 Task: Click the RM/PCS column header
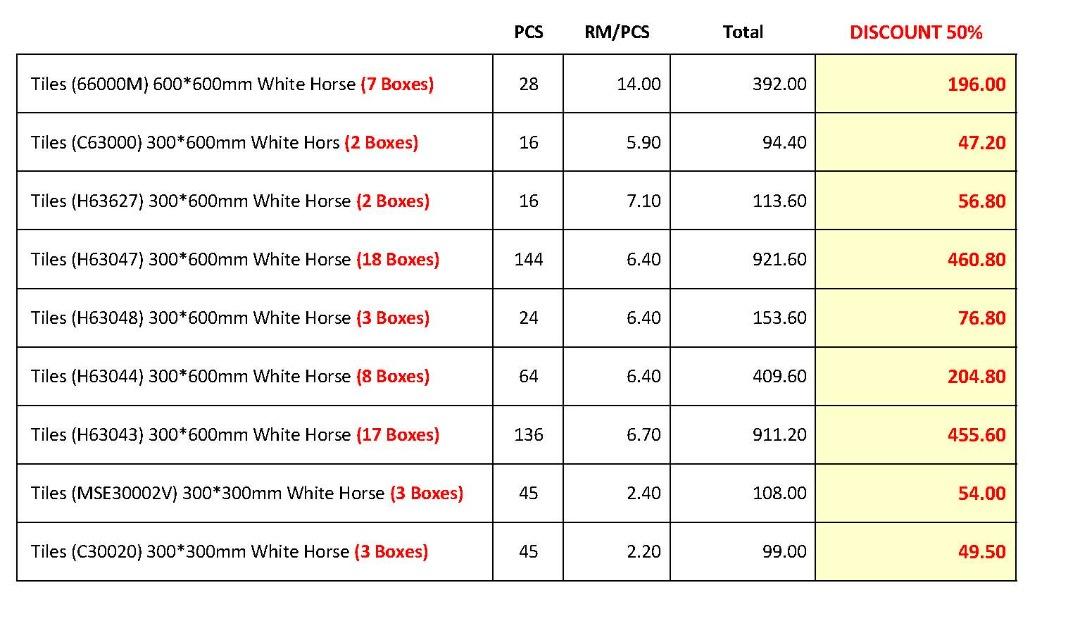pyautogui.click(x=616, y=32)
